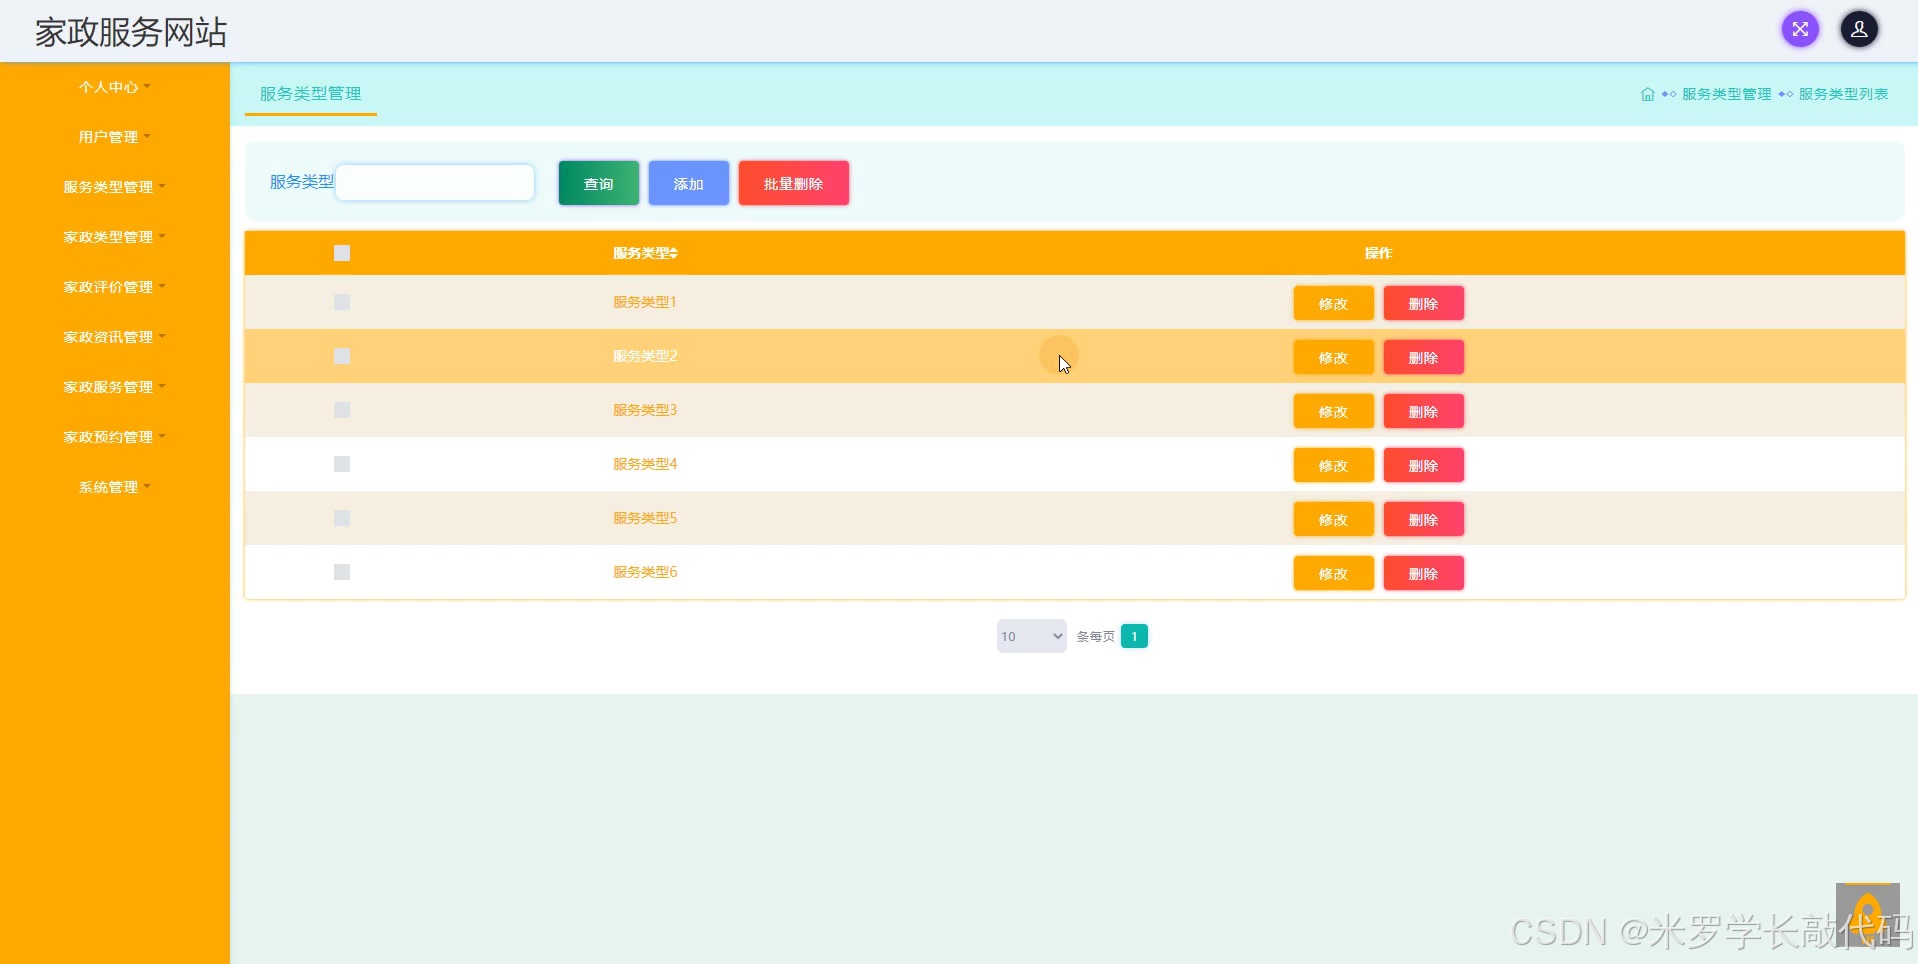Viewport: 1918px width, 964px height.
Task: Click 修改 for 服务类型1
Action: [x=1333, y=303]
